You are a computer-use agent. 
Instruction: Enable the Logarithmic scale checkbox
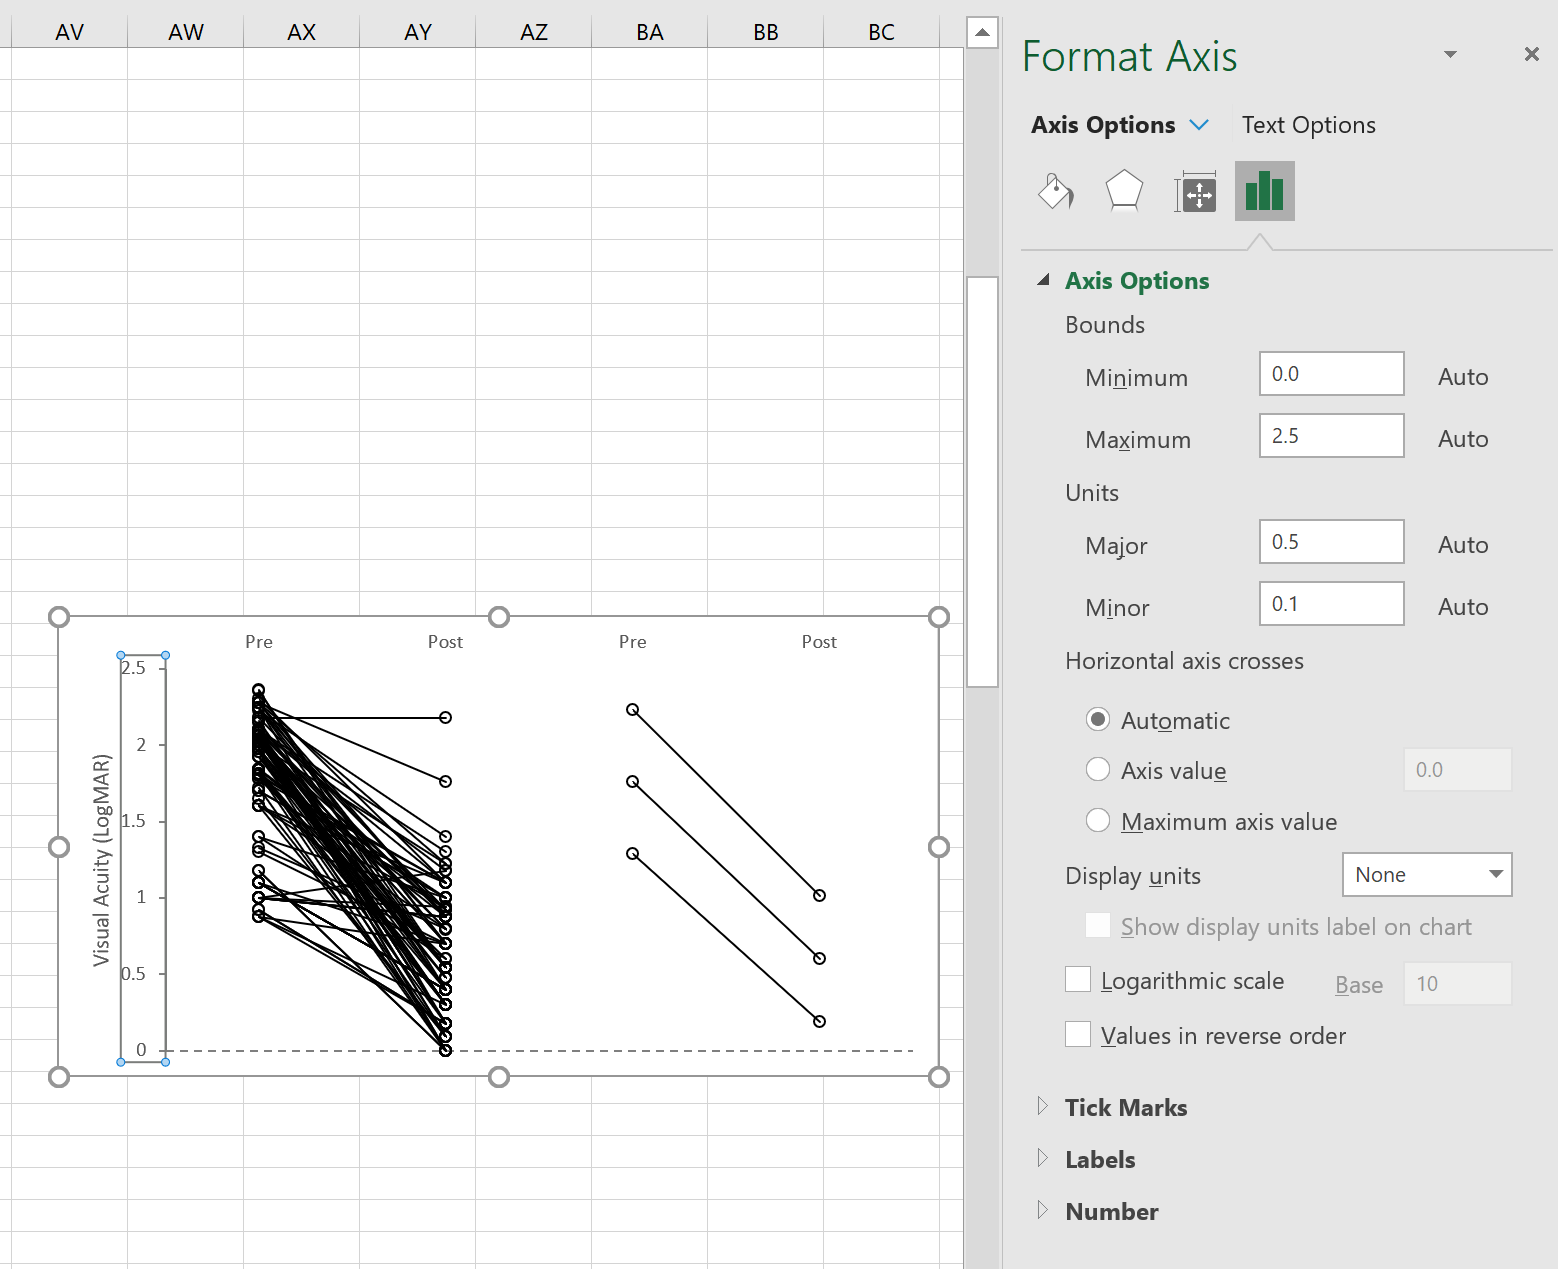tap(1077, 980)
